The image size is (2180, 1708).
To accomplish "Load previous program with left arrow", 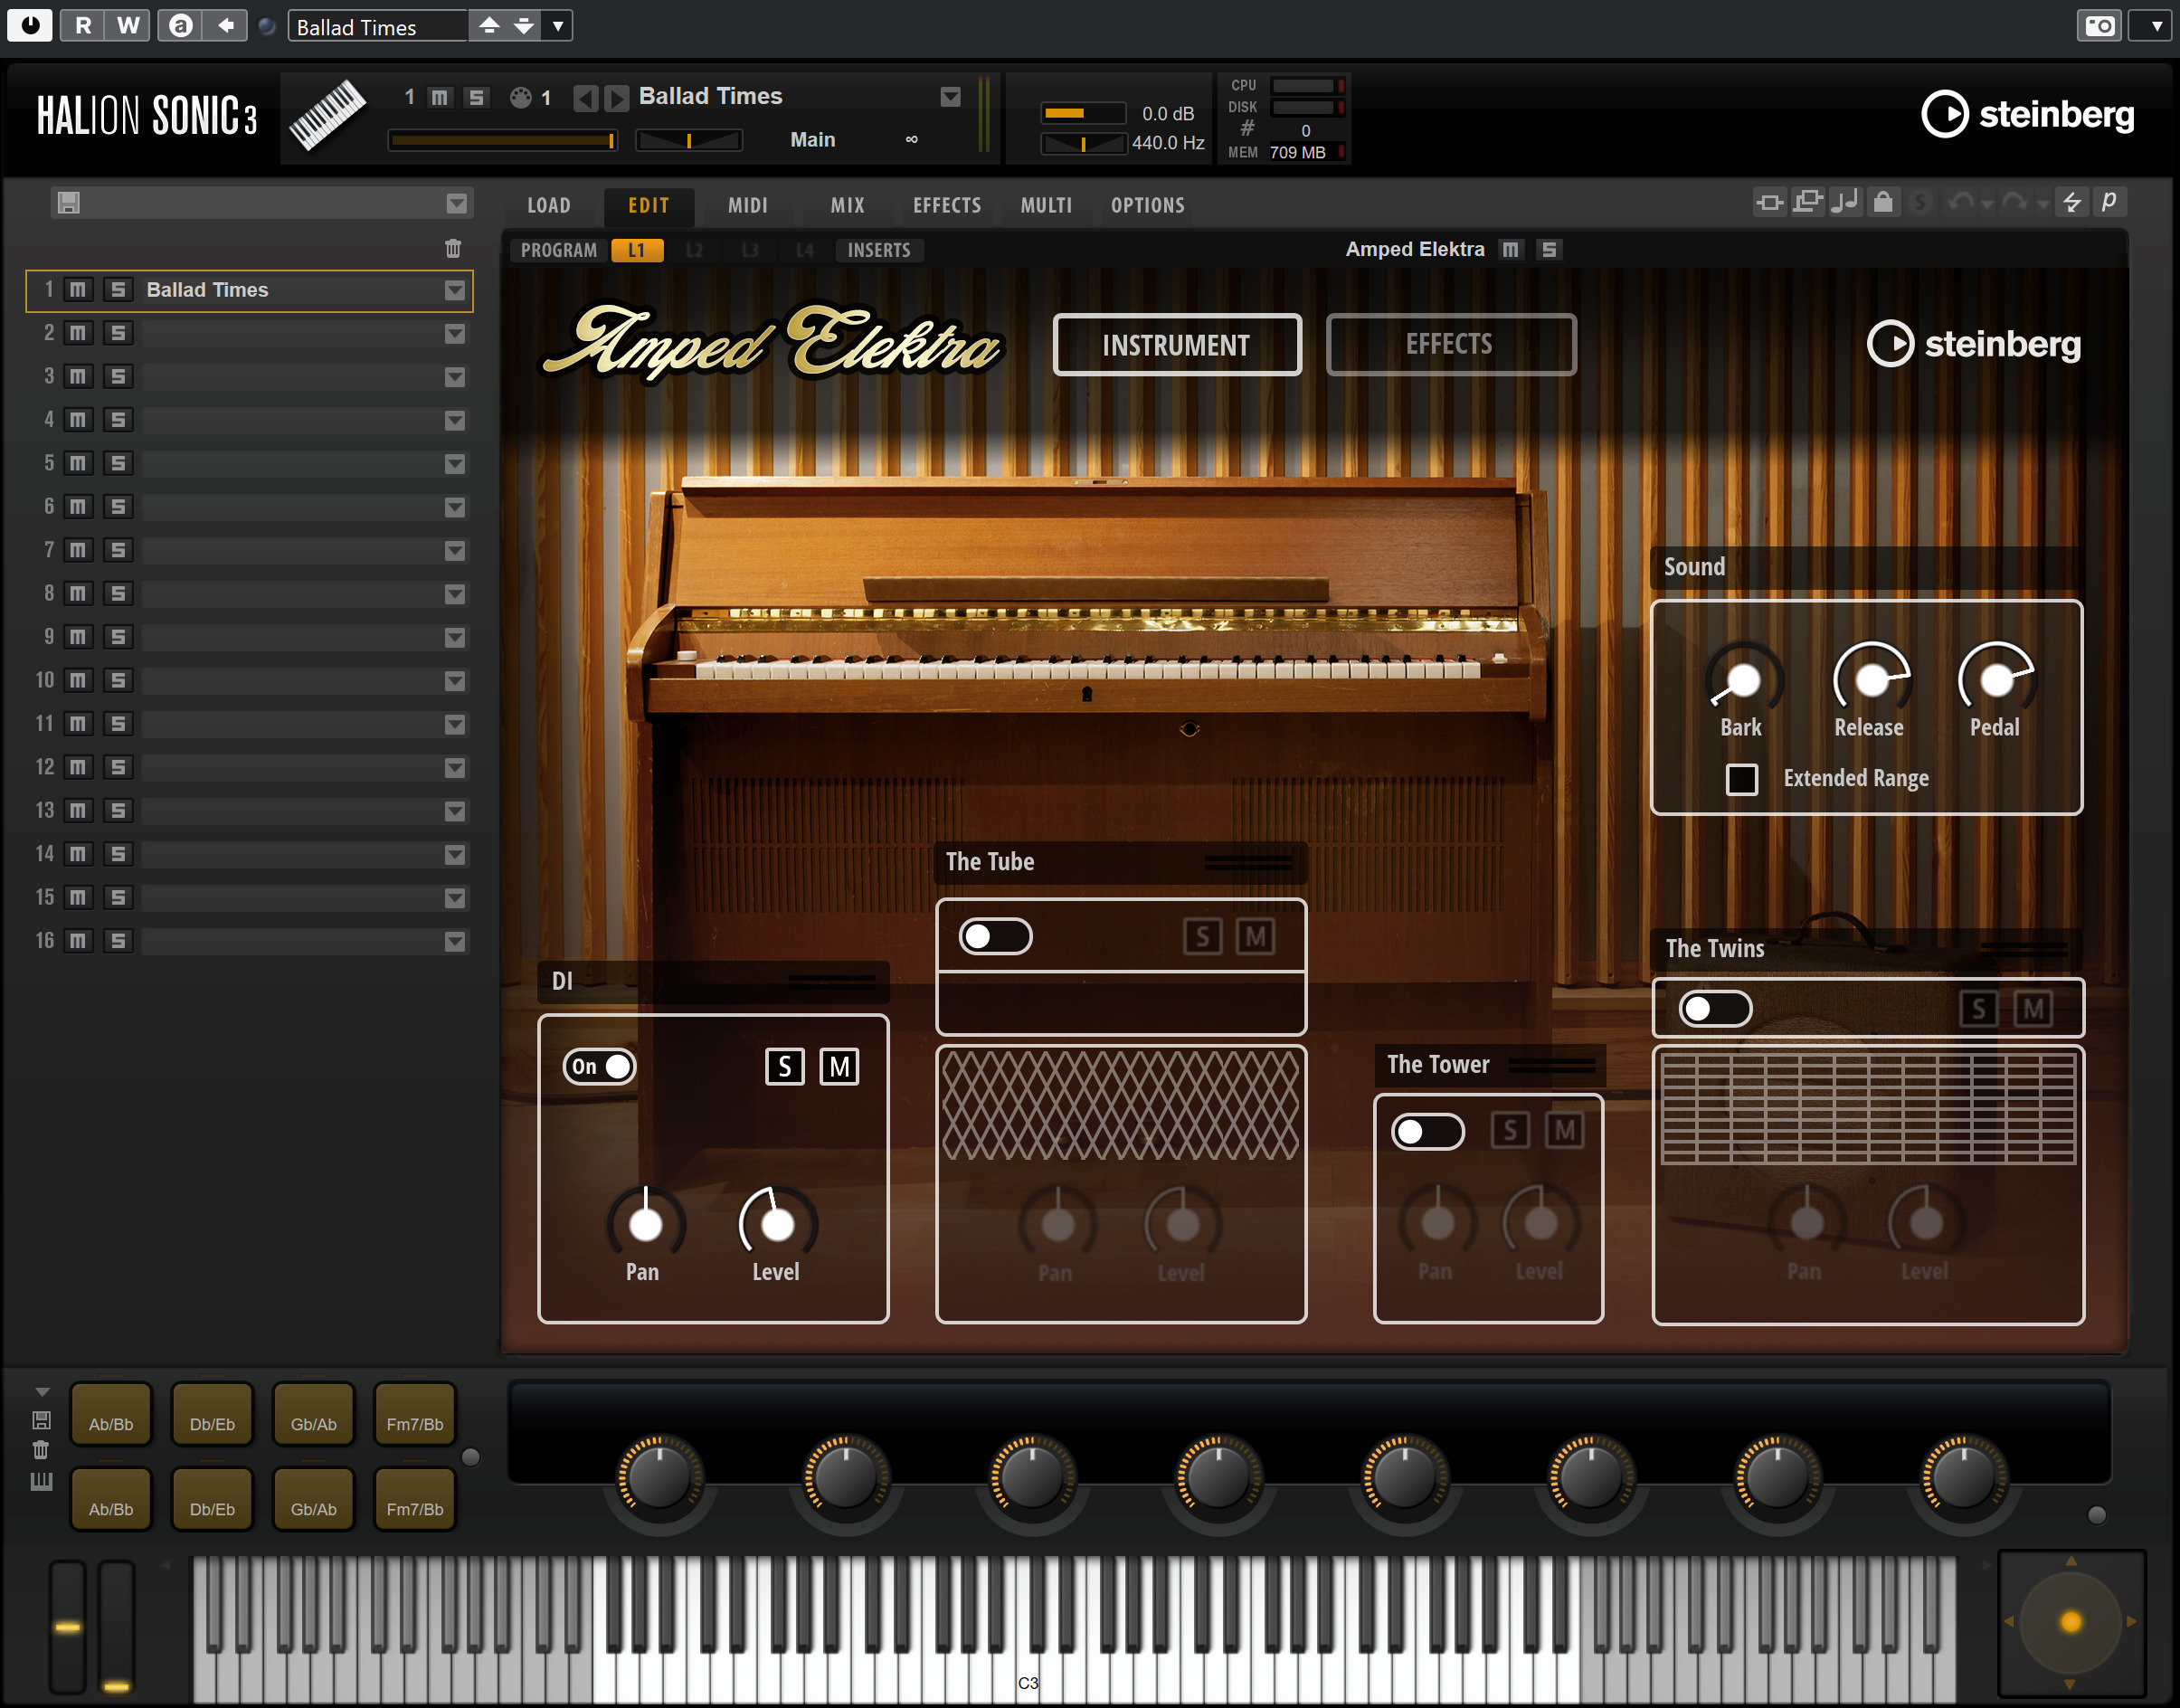I will [x=586, y=97].
